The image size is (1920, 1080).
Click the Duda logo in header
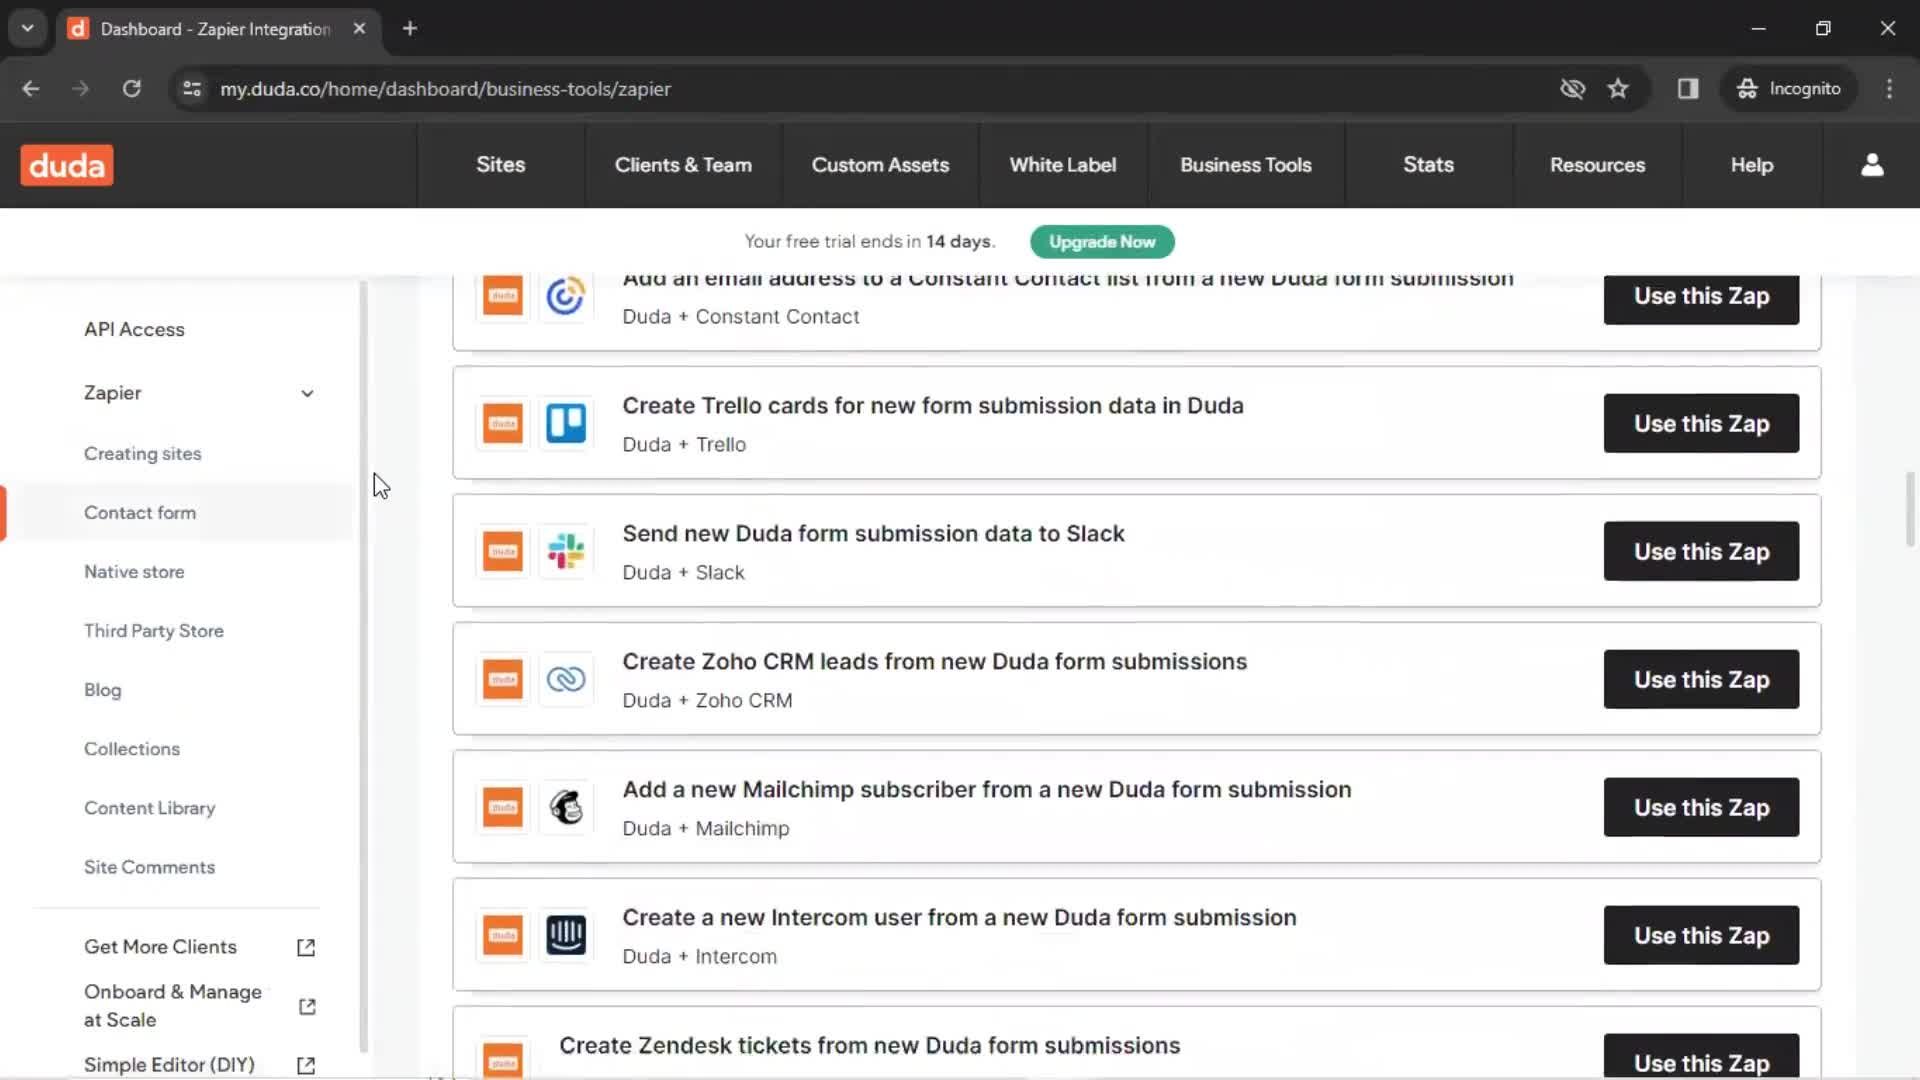point(67,165)
